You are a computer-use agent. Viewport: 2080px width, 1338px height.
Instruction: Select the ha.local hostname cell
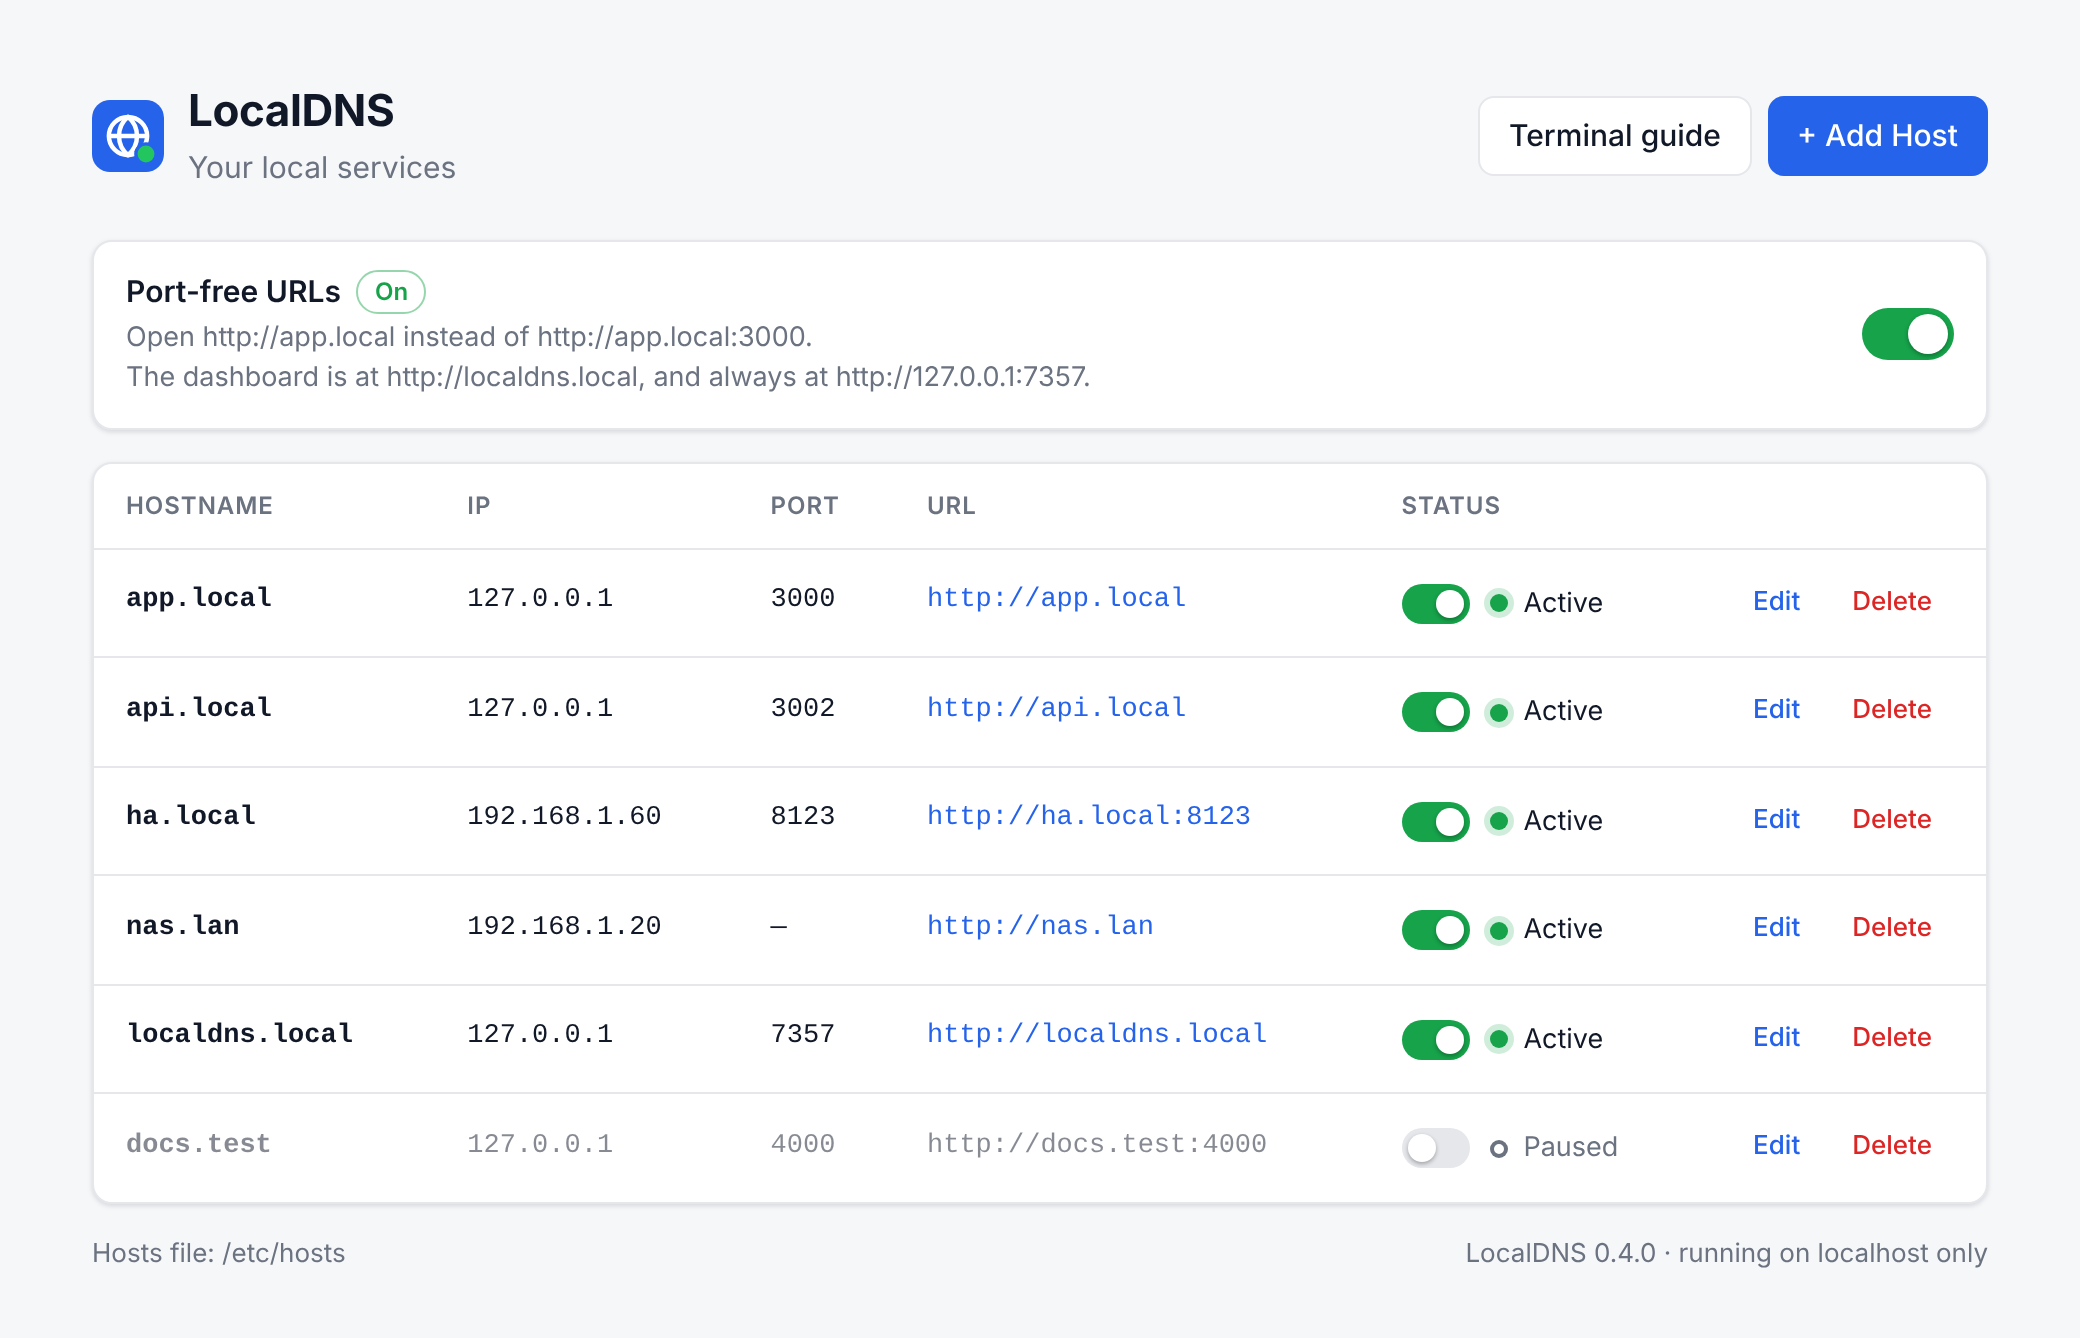click(191, 816)
